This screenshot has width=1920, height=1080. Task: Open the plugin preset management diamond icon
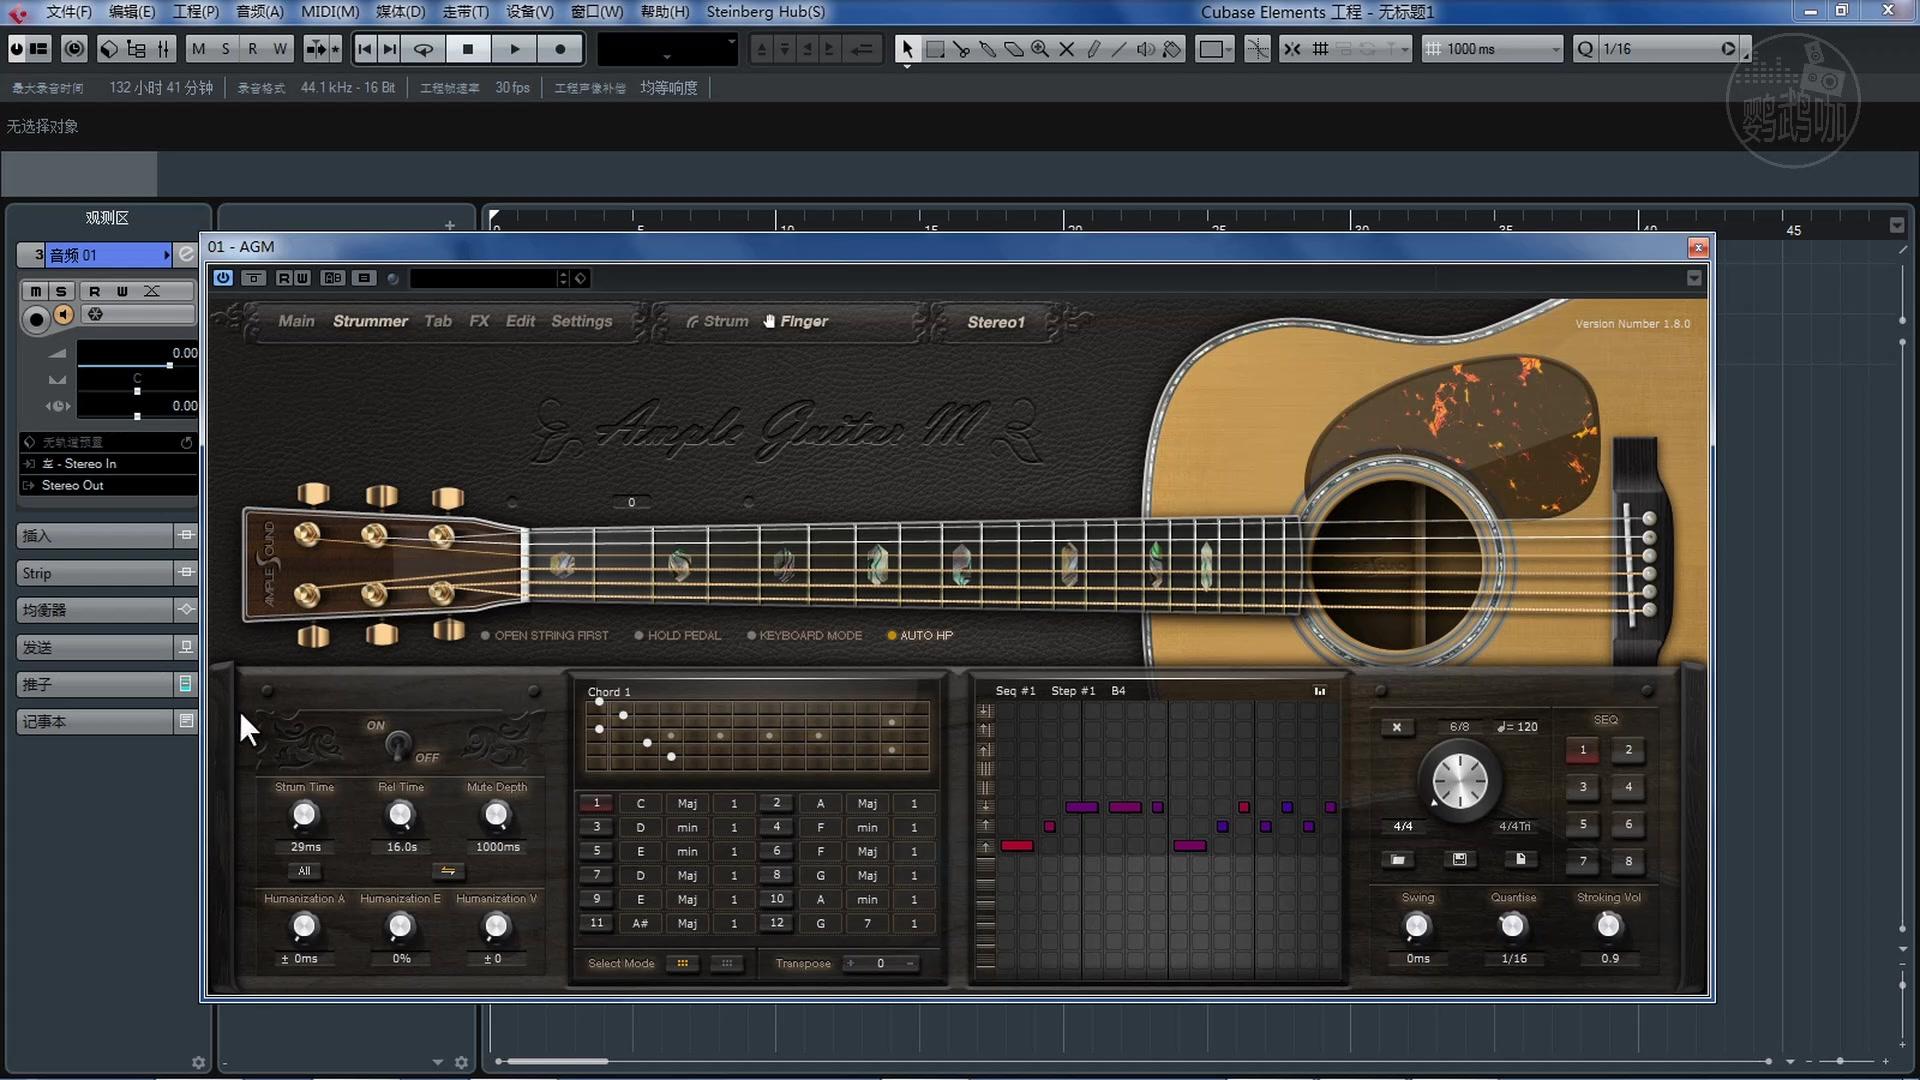coord(580,278)
